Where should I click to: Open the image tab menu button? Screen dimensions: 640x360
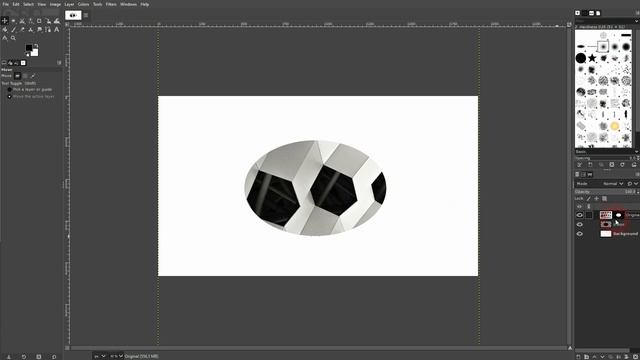(x=86, y=15)
